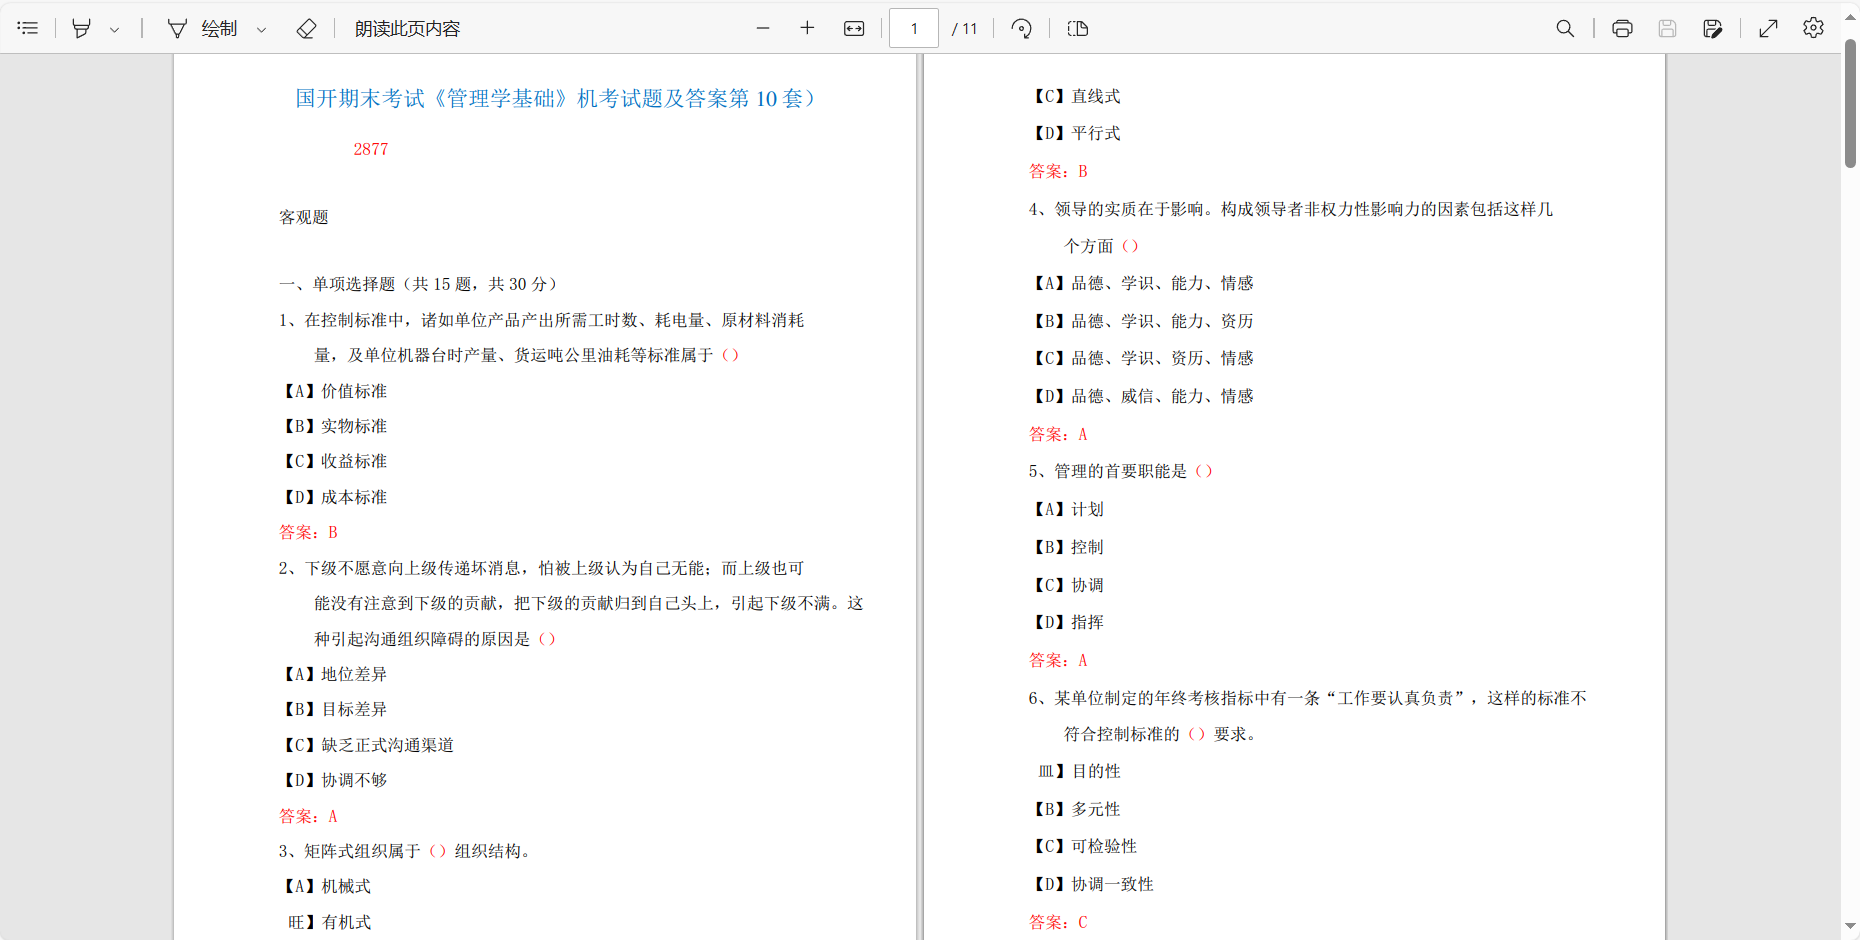
Task: Click the total pages label / 11
Action: [x=965, y=29]
